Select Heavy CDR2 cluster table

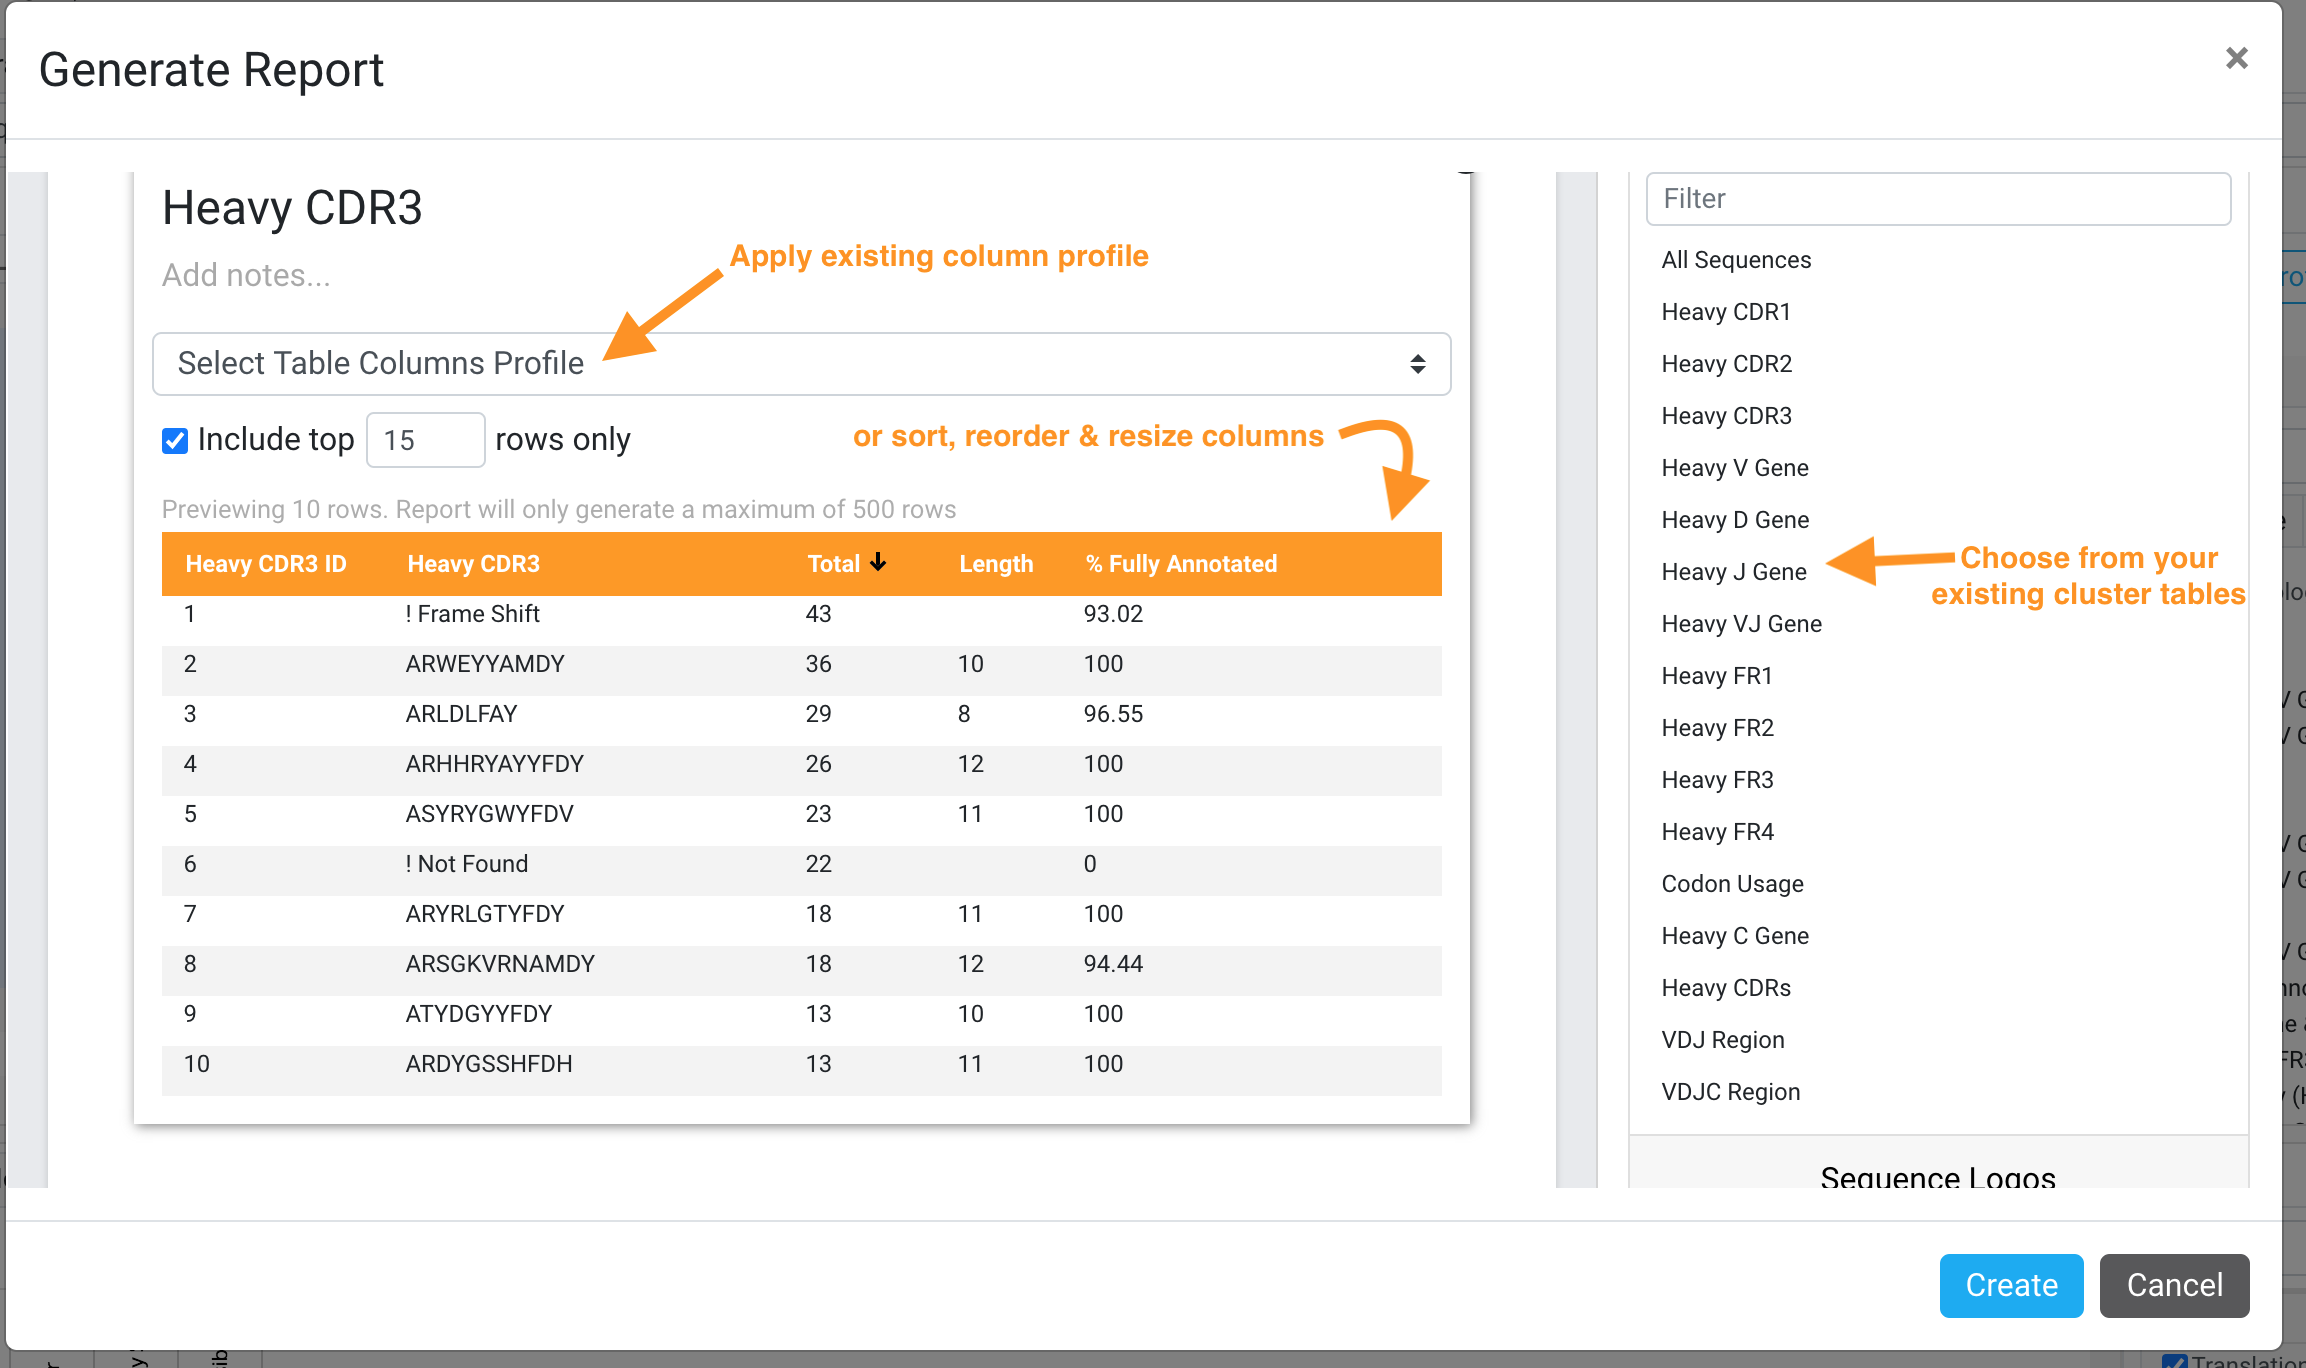click(x=1726, y=364)
